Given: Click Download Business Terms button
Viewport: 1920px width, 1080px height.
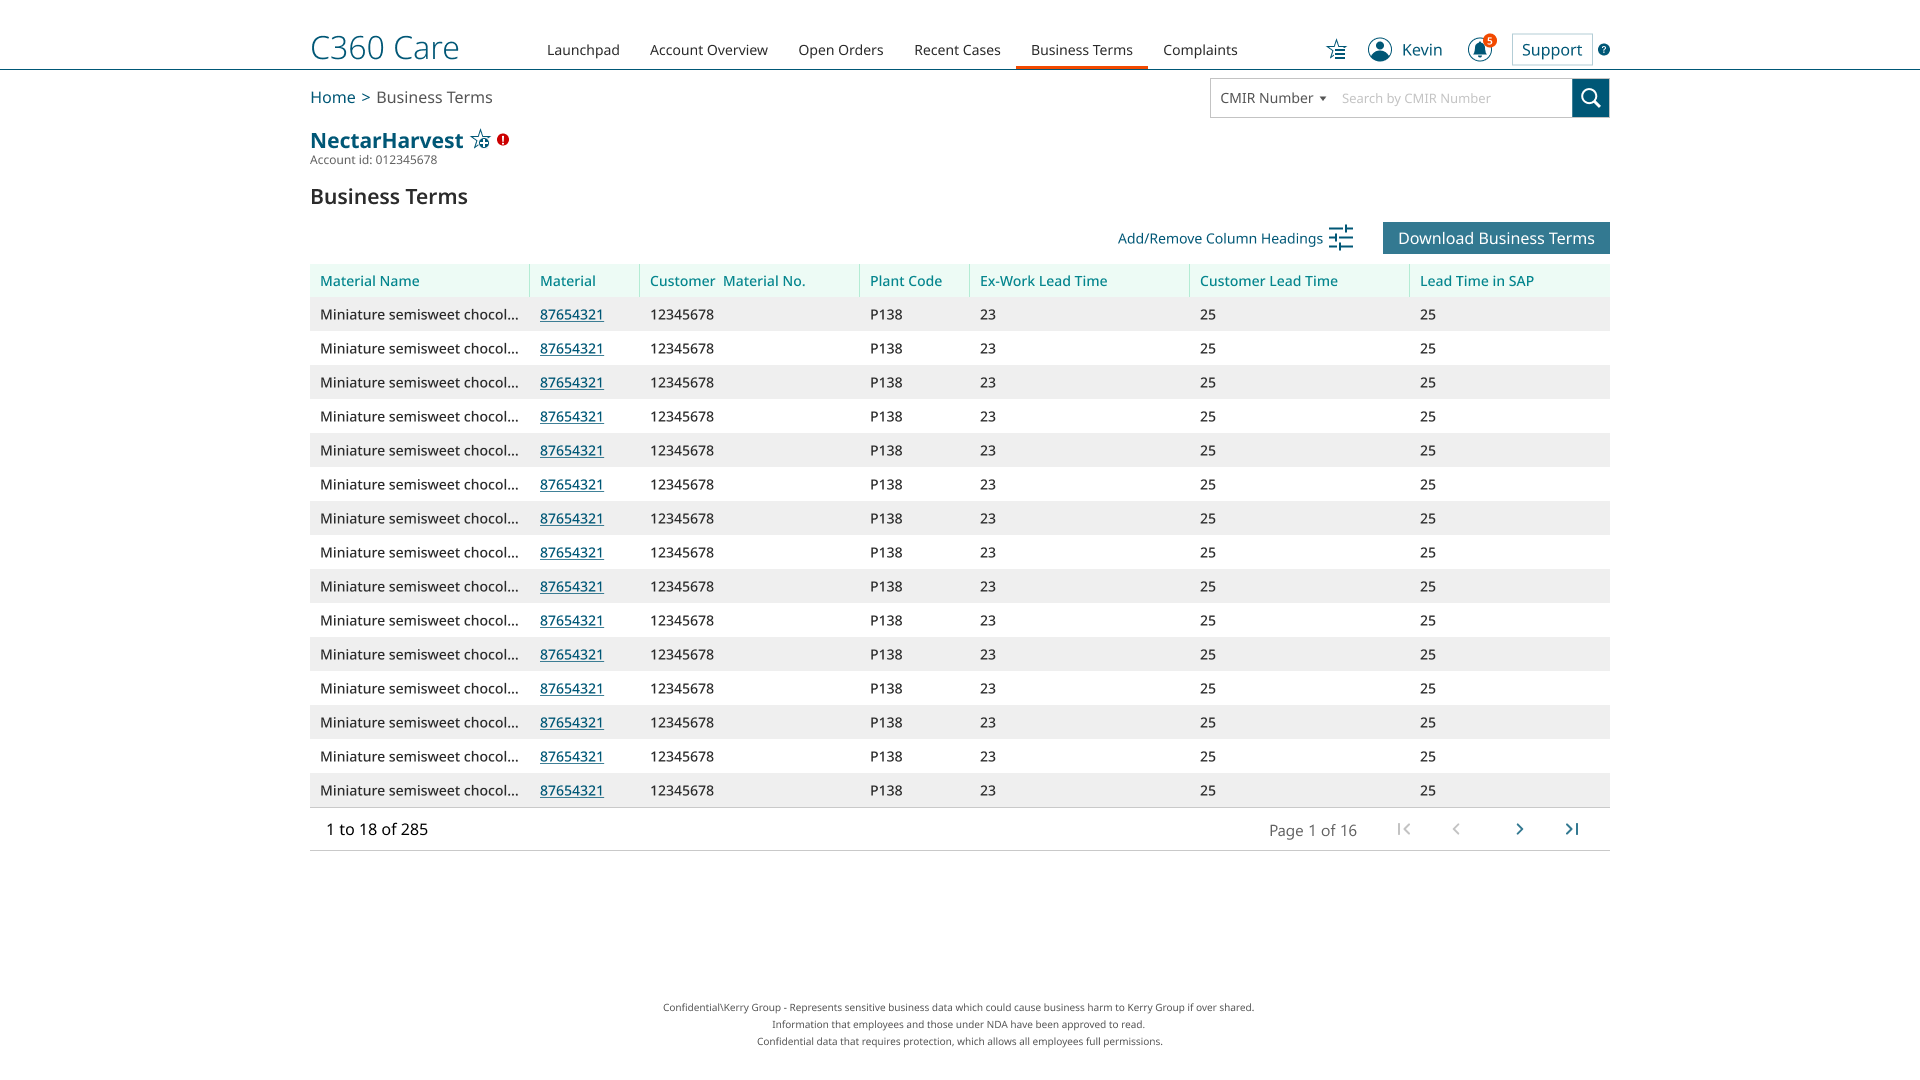Looking at the screenshot, I should 1496,238.
